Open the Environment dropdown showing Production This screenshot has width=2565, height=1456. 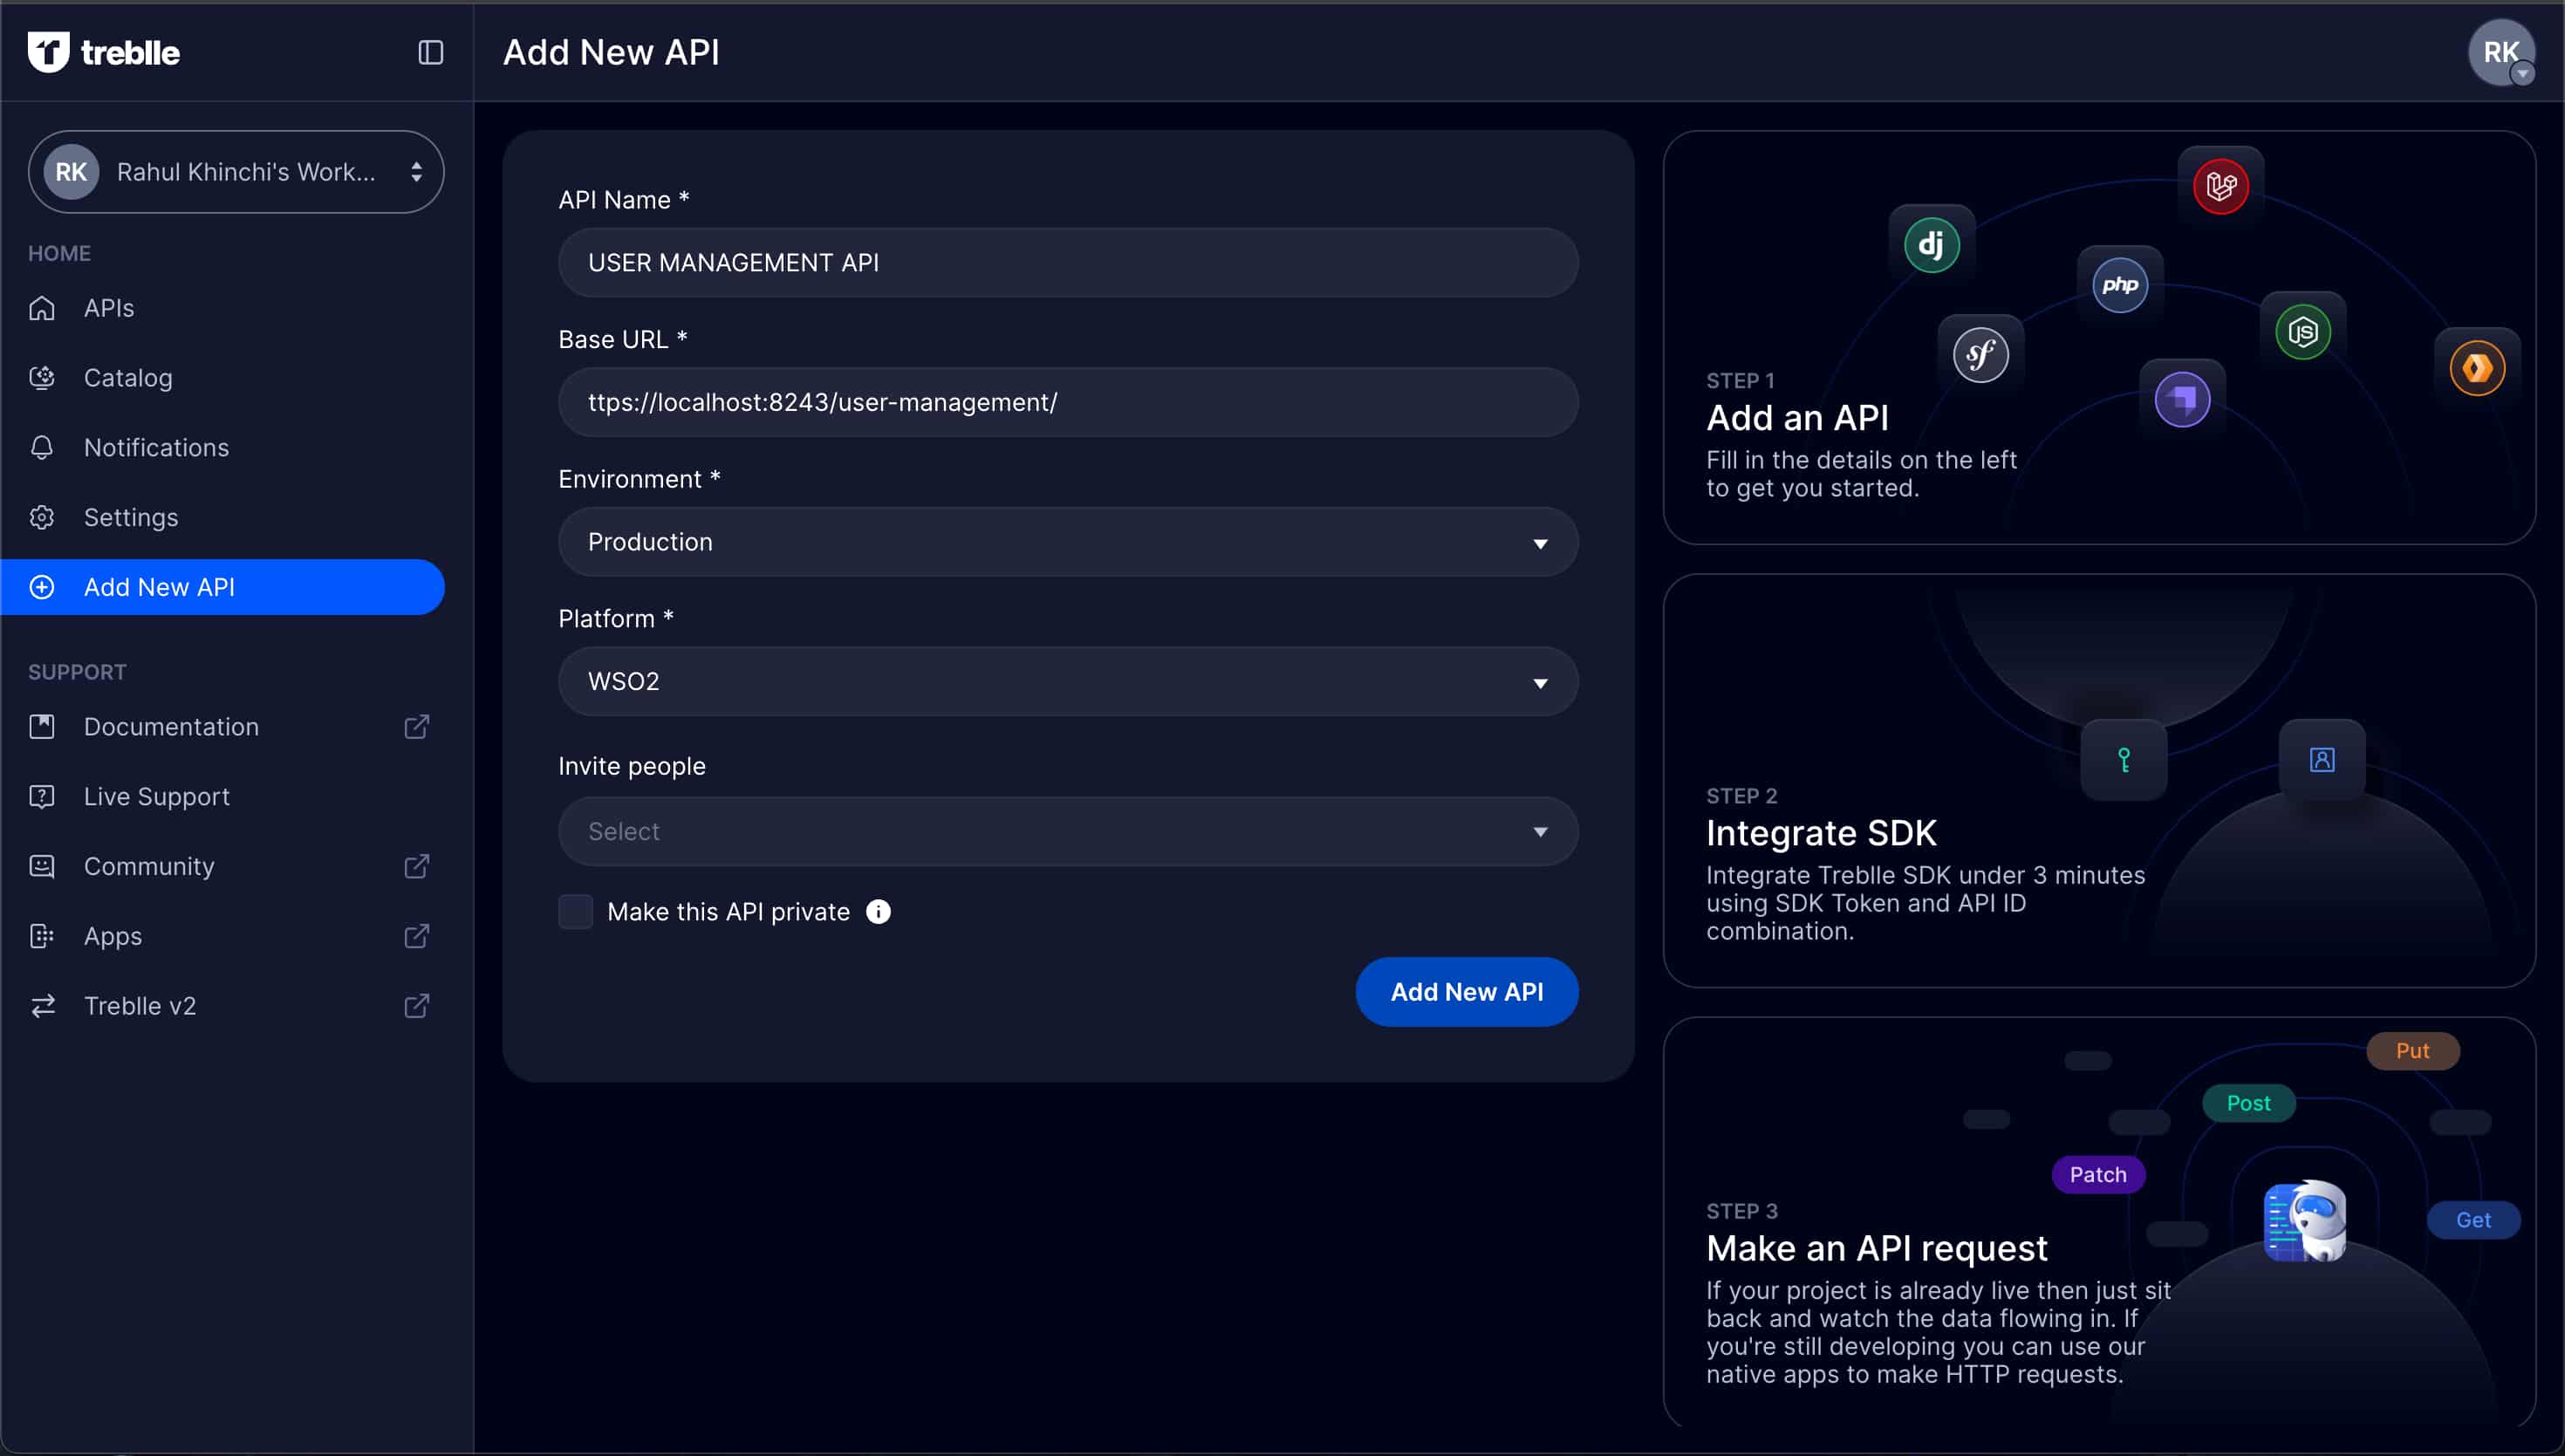click(x=1068, y=542)
